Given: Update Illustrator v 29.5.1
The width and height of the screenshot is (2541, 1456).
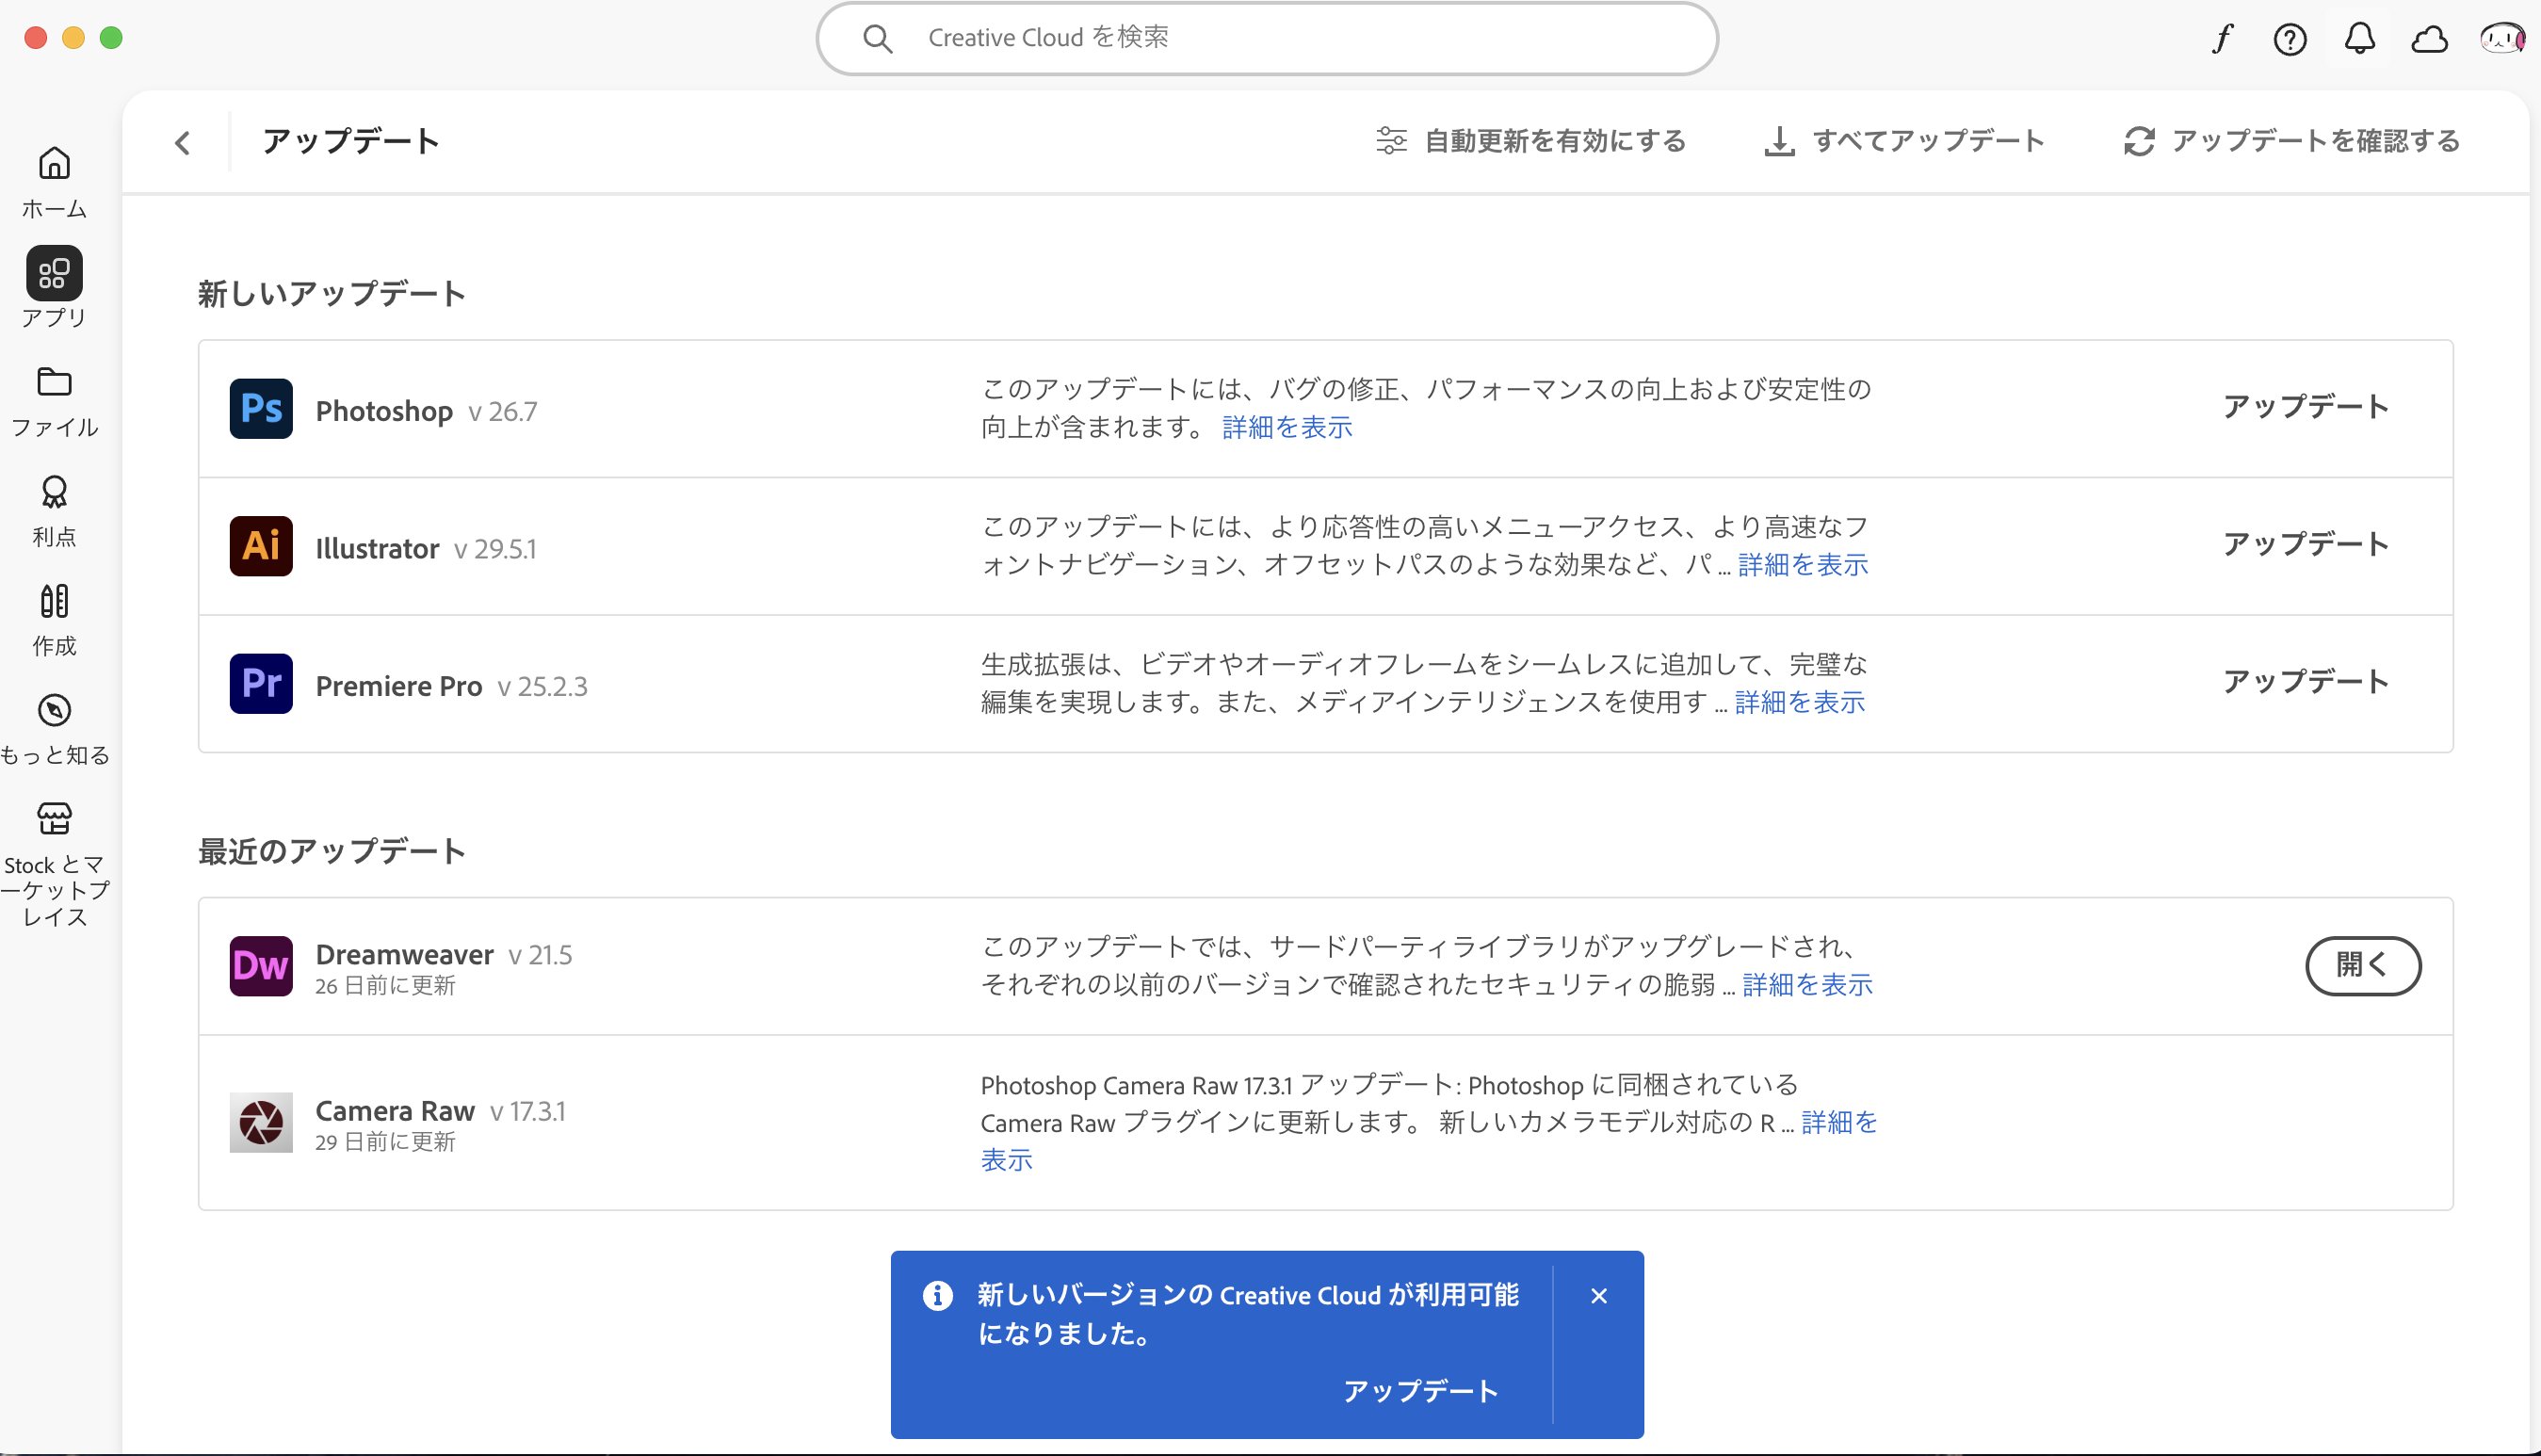Looking at the screenshot, I should (x=2305, y=544).
